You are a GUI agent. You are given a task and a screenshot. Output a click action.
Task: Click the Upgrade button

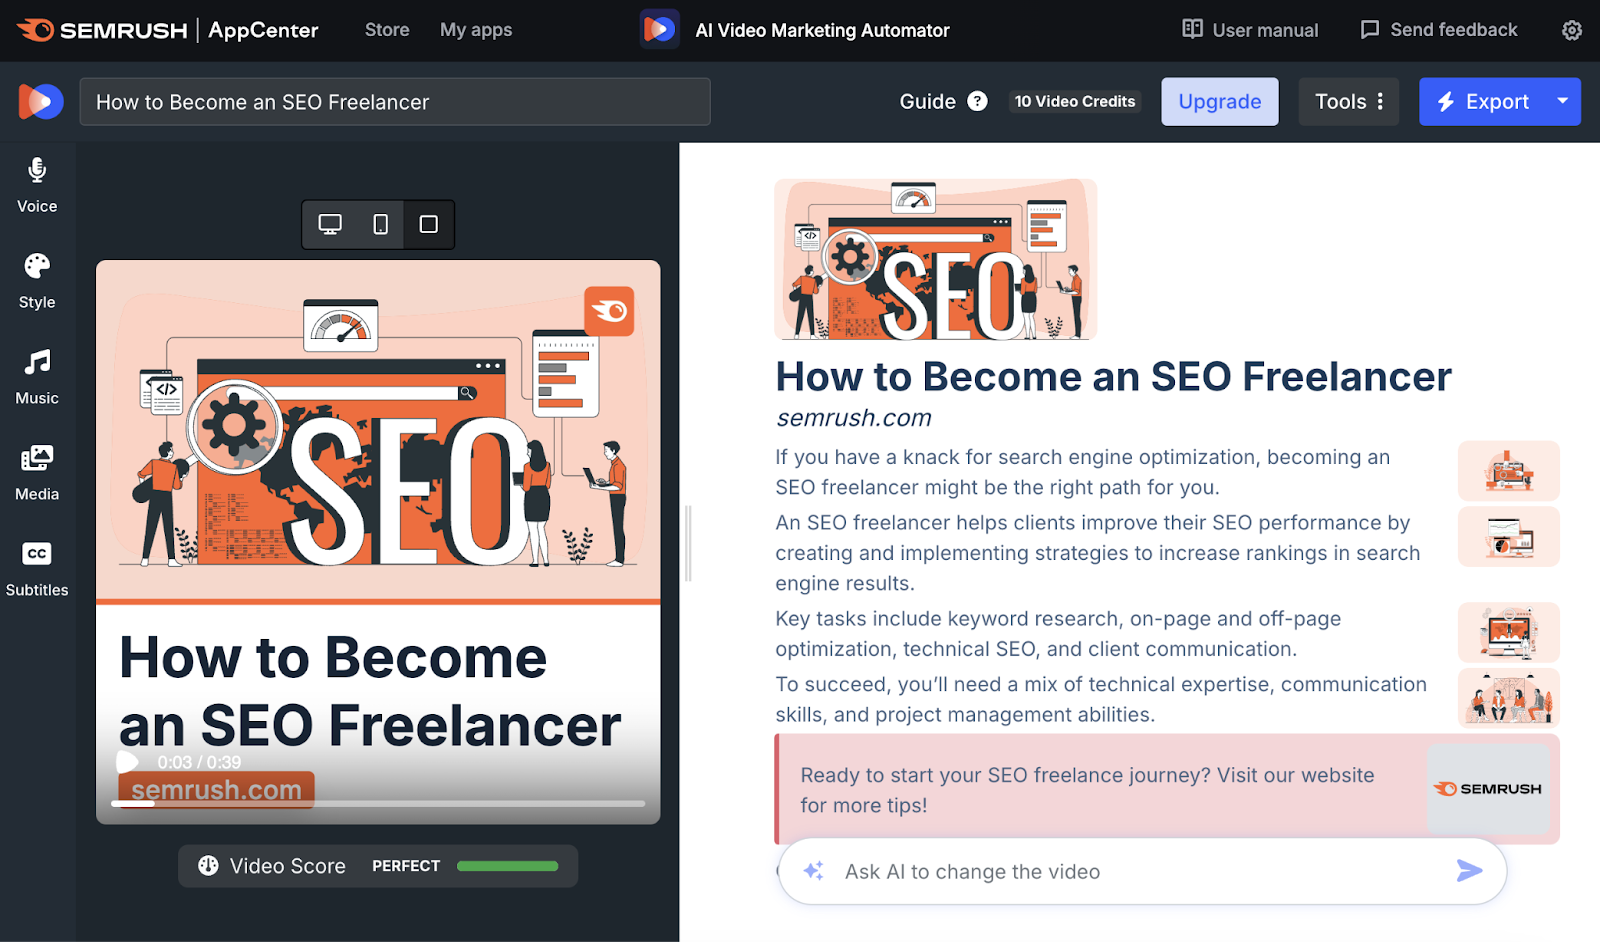(x=1219, y=101)
